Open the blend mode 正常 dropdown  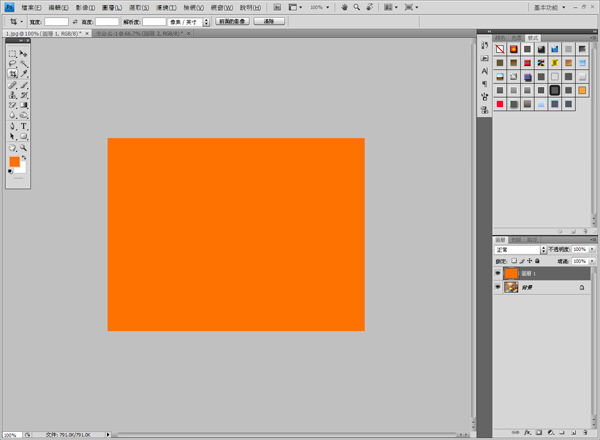[518, 249]
